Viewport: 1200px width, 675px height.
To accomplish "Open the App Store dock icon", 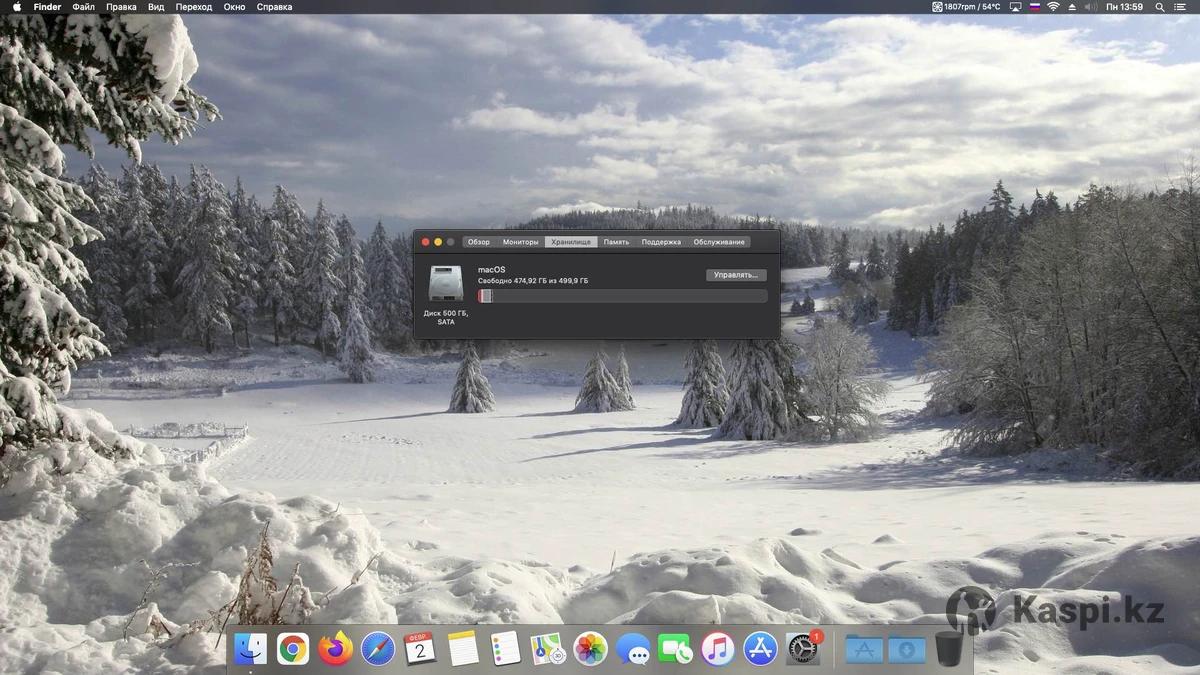I will pos(760,649).
